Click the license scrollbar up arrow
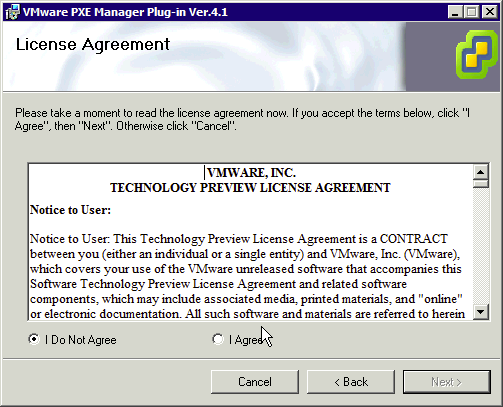The image size is (503, 407). pyautogui.click(x=481, y=172)
